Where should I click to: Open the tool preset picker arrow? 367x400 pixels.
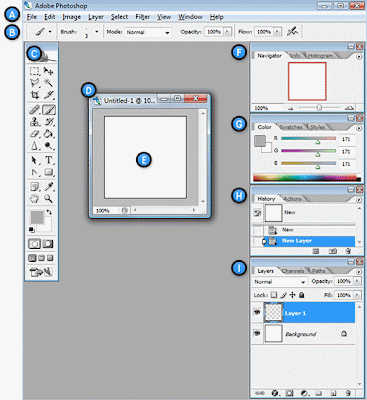coord(50,32)
